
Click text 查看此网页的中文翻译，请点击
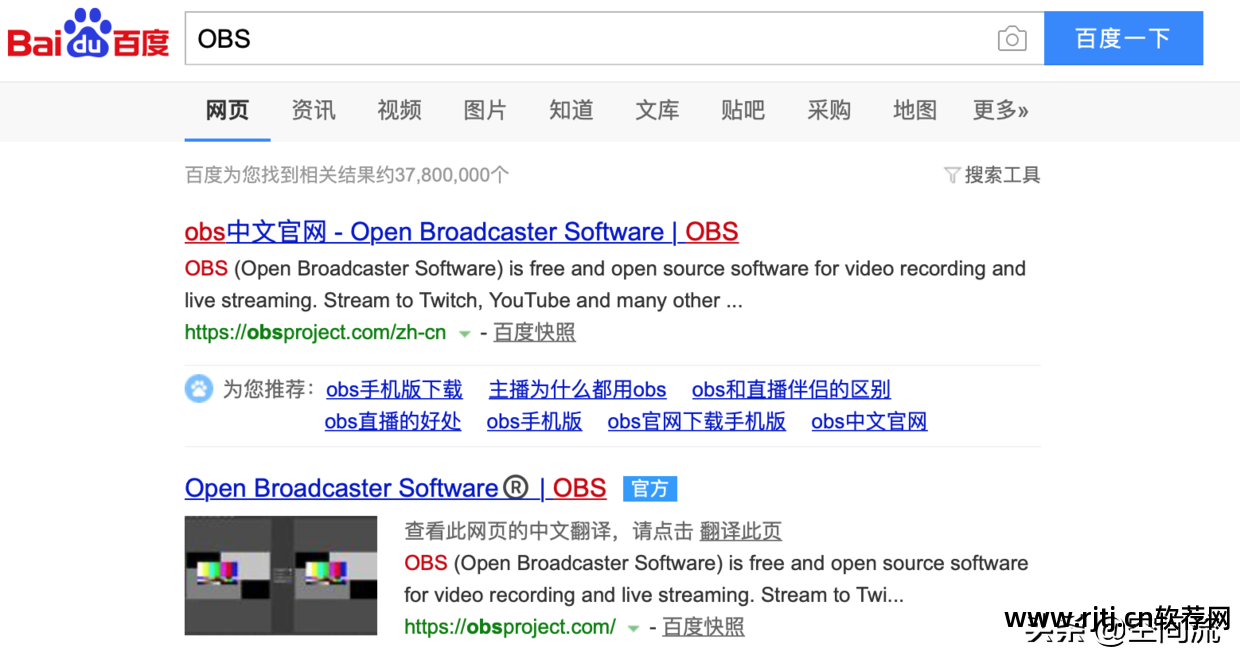coord(549,531)
